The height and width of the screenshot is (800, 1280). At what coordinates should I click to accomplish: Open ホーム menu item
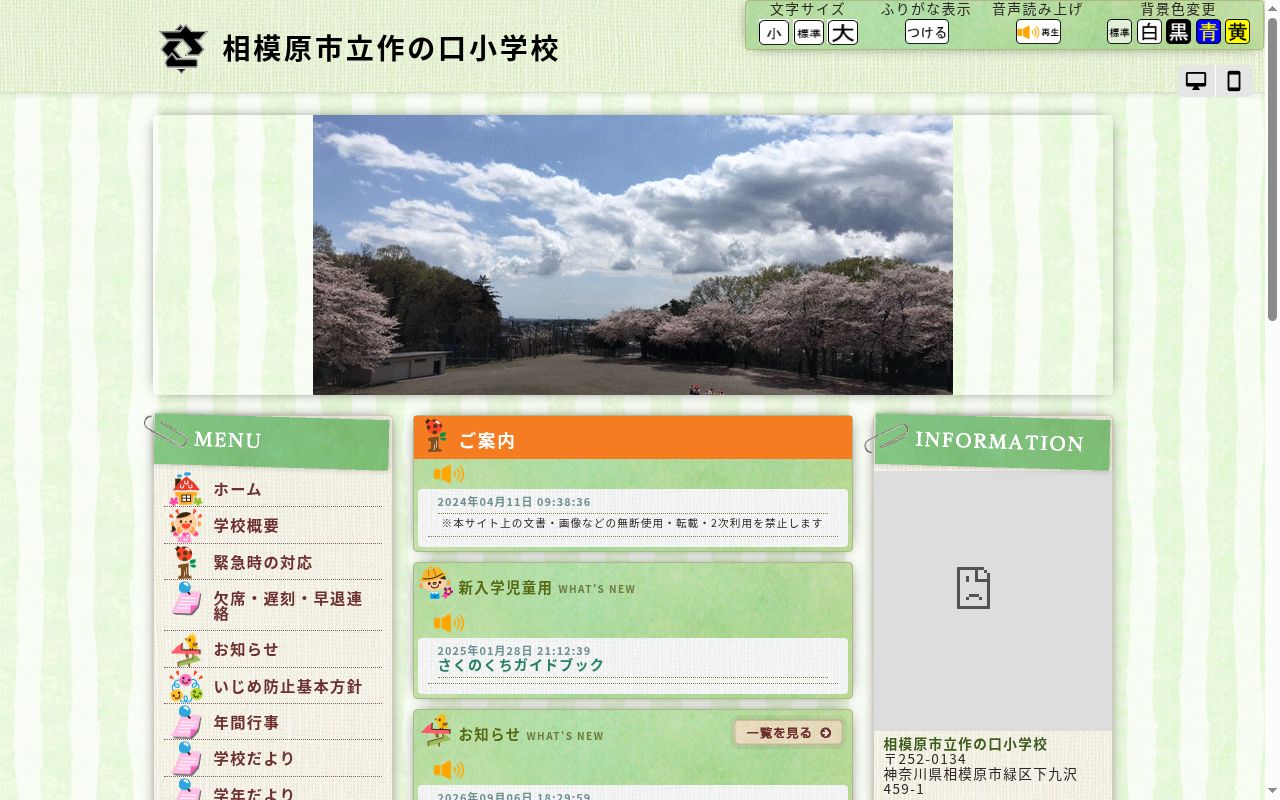click(273, 489)
